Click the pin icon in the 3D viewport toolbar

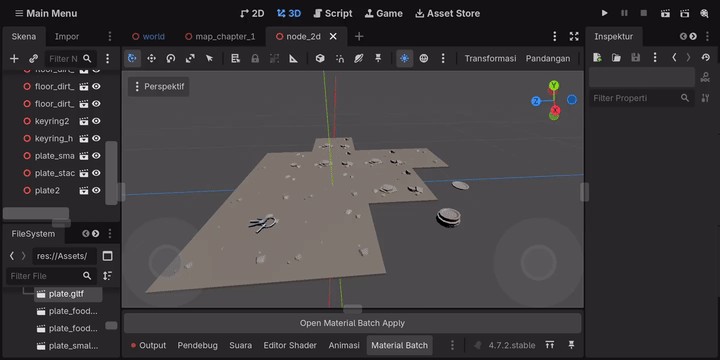pyautogui.click(x=378, y=58)
